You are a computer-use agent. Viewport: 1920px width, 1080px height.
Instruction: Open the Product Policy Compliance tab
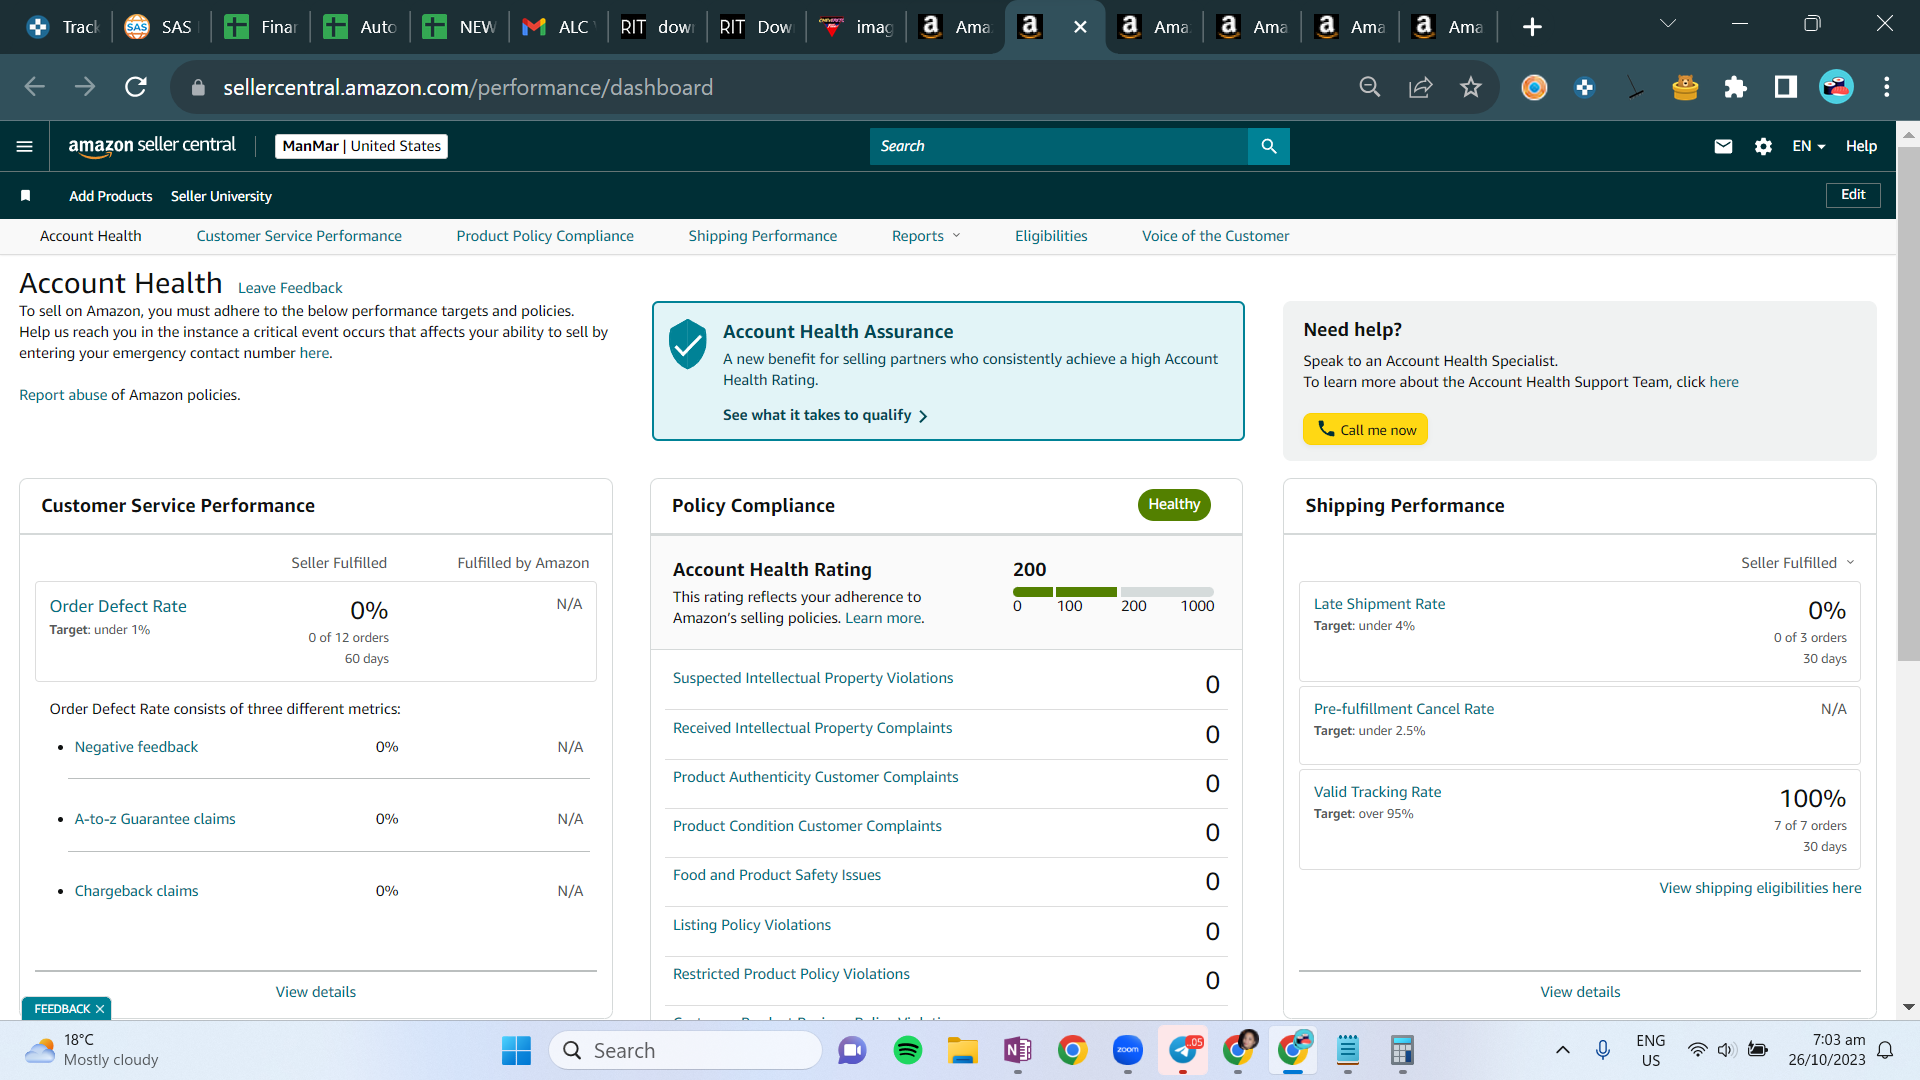pos(545,236)
